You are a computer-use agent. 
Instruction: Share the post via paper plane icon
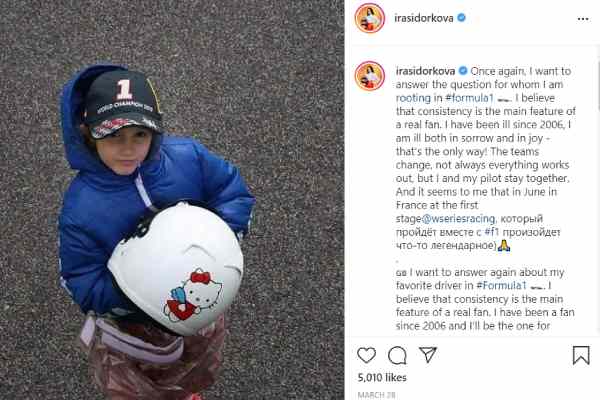(428, 354)
